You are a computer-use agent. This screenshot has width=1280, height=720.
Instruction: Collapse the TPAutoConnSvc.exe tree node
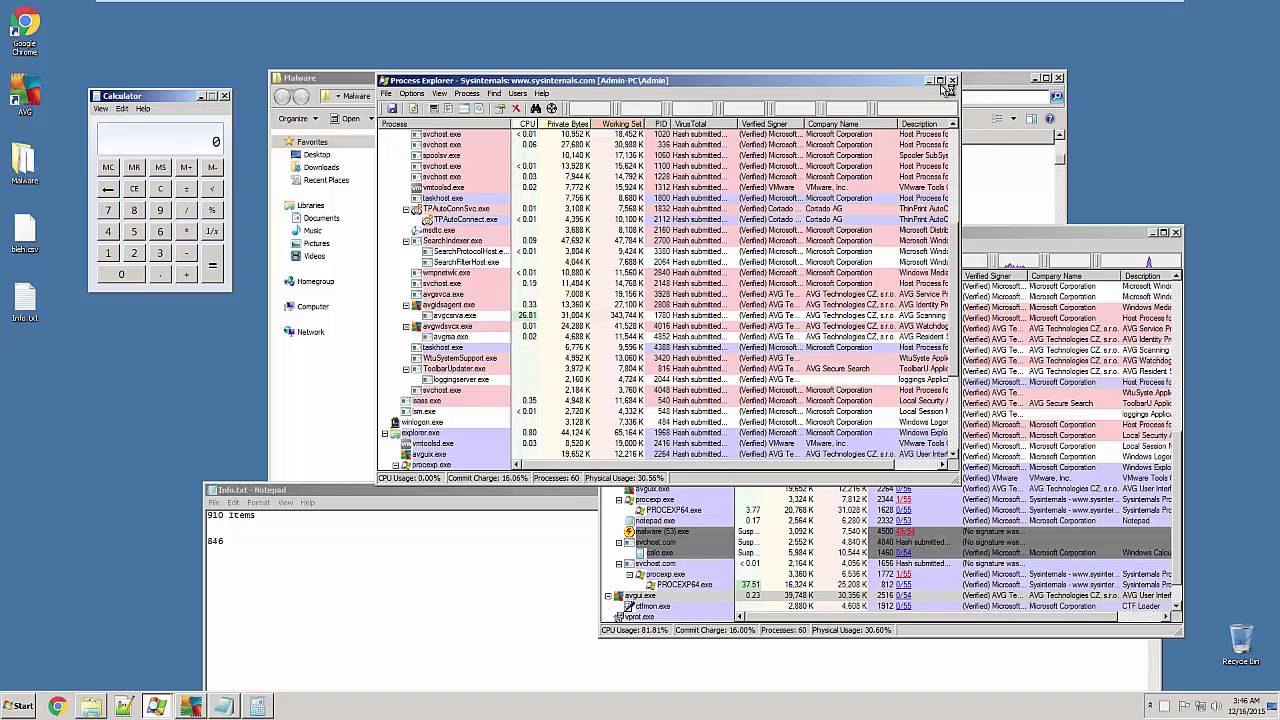(406, 209)
